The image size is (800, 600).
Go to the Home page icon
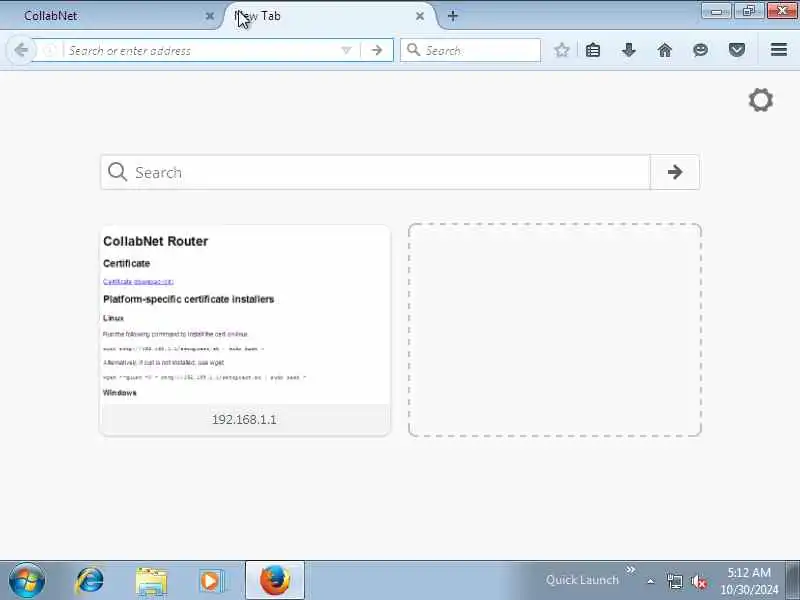(665, 50)
